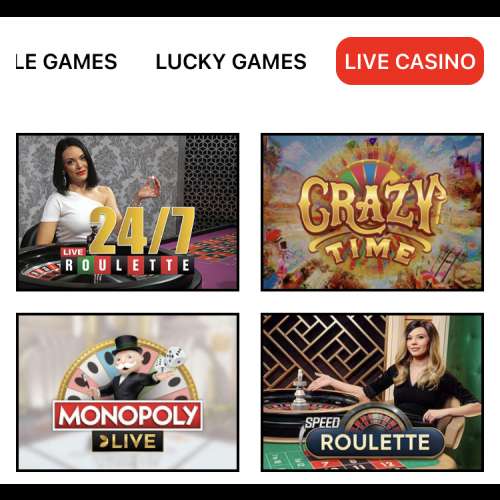
Task: Click the multicolored ROULETTE letter tiles
Action: click(x=127, y=266)
